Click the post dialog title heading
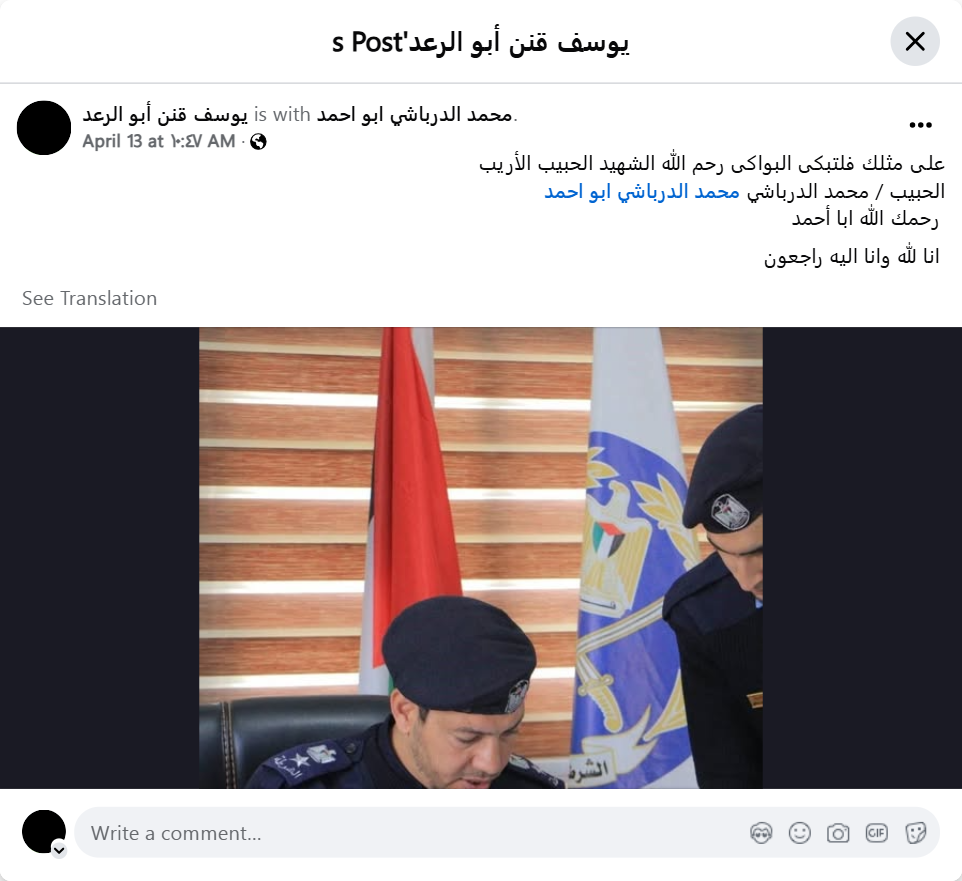962x881 pixels. pos(480,42)
